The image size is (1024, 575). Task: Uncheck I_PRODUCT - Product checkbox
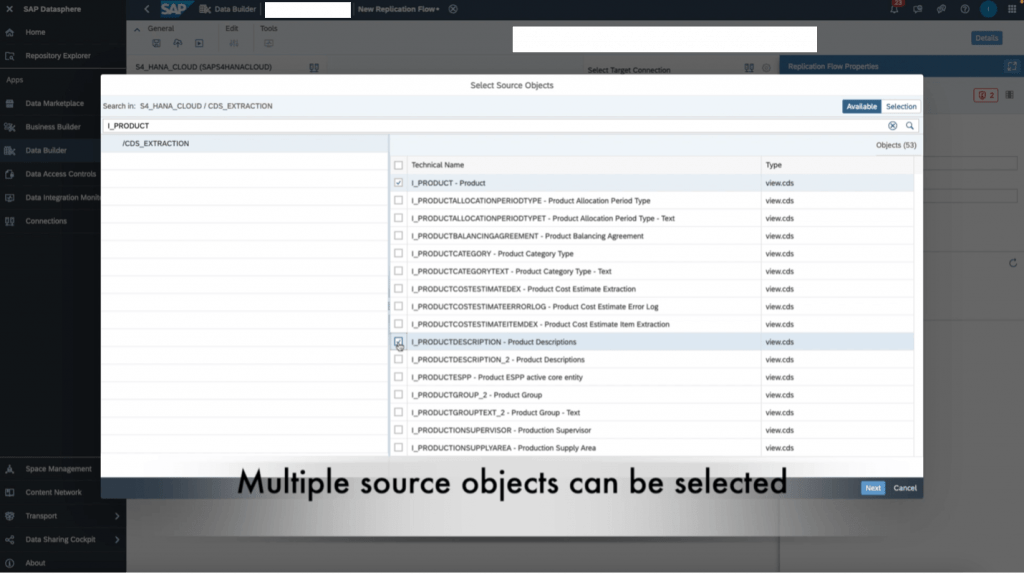click(398, 183)
